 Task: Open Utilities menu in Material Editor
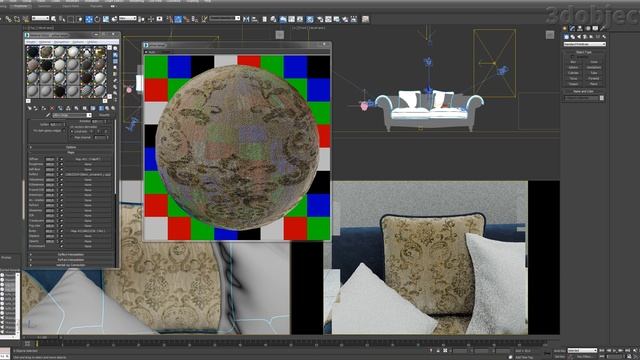[92, 42]
